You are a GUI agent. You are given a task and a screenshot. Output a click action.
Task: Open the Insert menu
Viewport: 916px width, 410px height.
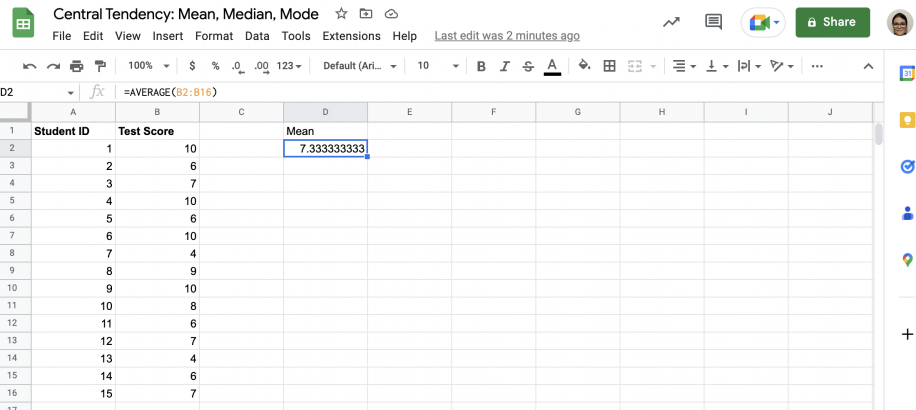coord(168,36)
